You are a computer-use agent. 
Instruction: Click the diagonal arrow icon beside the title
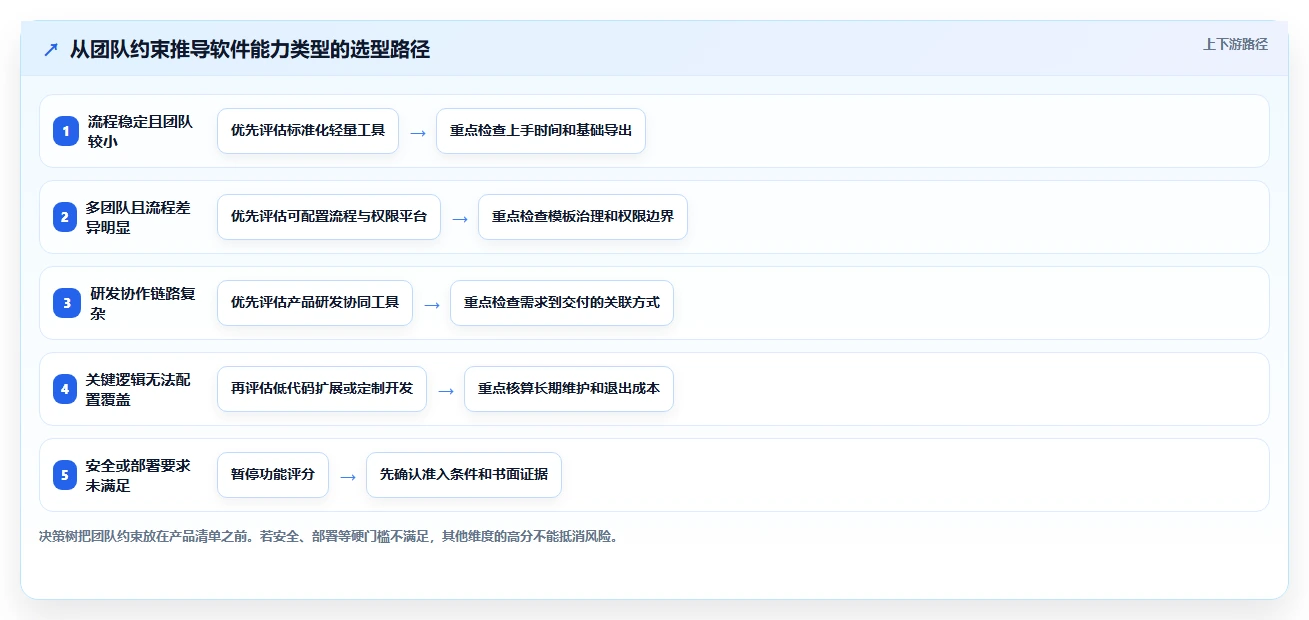click(51, 50)
